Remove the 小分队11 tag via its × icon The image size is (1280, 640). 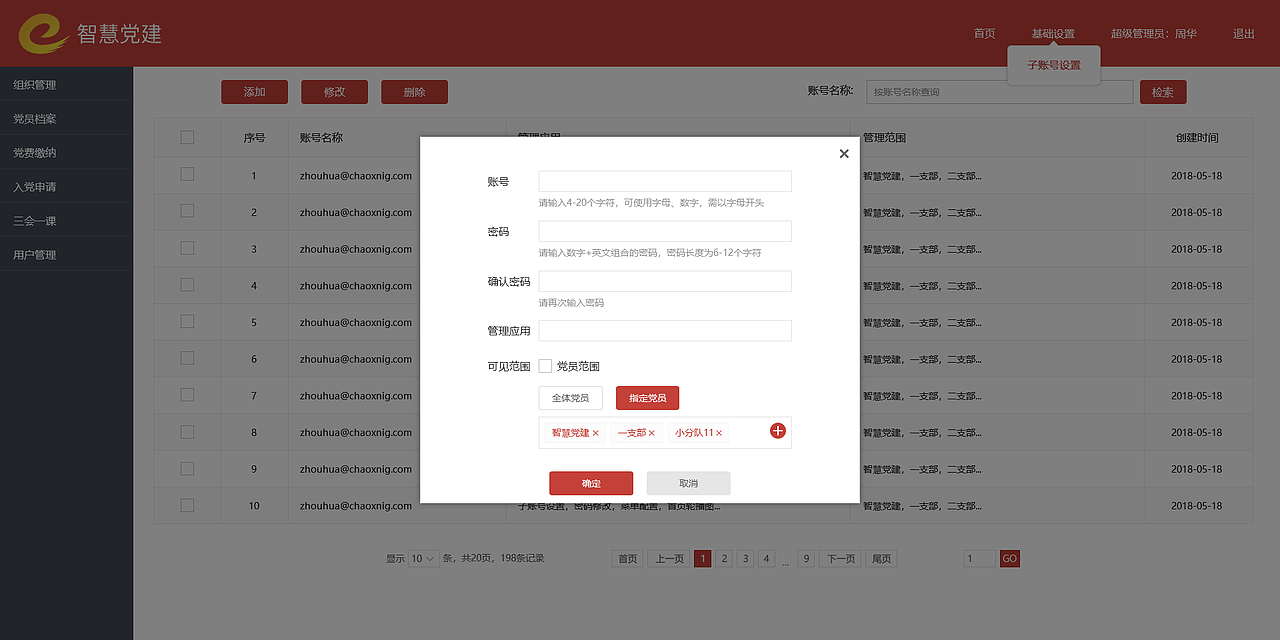719,433
